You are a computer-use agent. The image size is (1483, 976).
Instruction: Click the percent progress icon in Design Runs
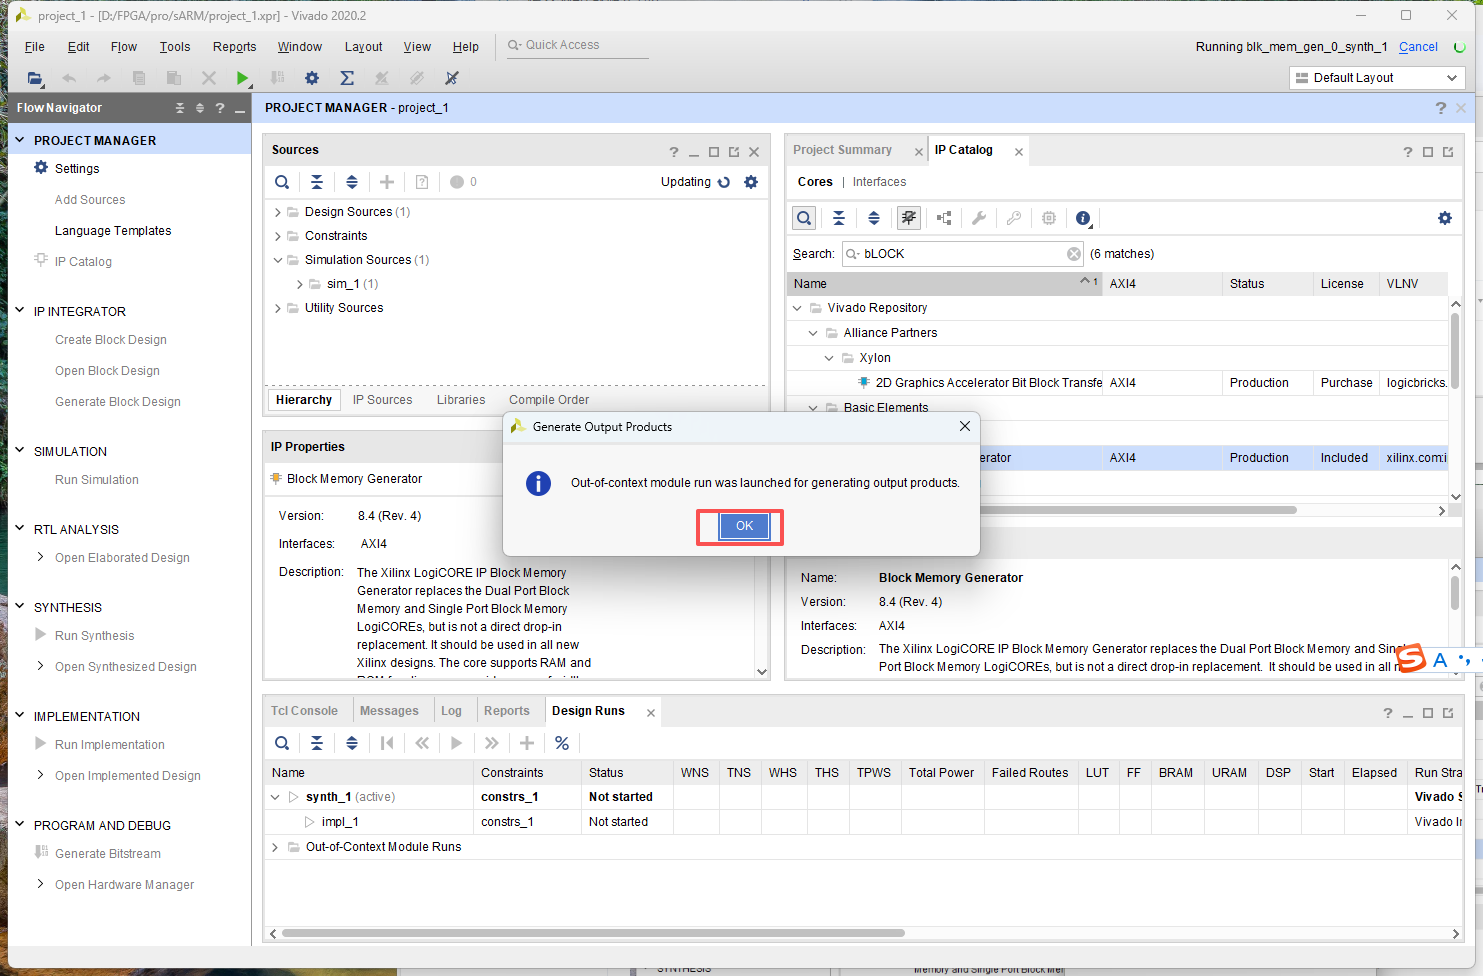[562, 743]
